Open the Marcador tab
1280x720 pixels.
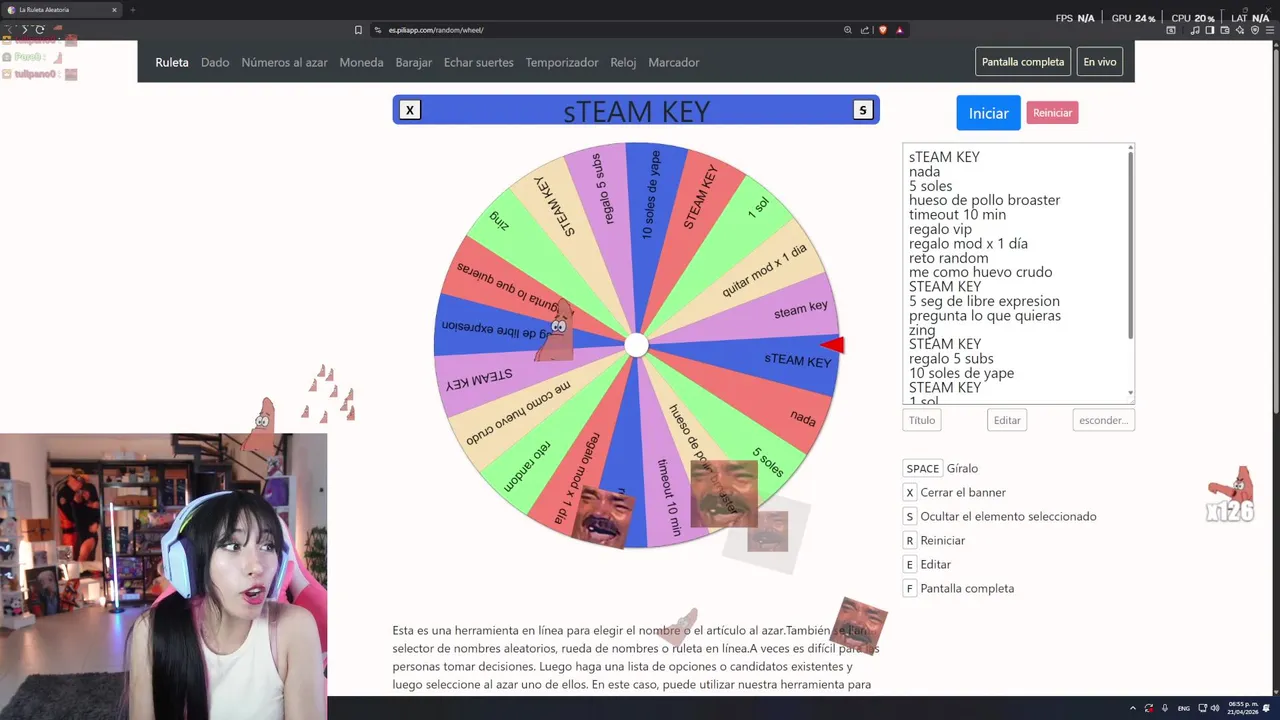coord(674,62)
